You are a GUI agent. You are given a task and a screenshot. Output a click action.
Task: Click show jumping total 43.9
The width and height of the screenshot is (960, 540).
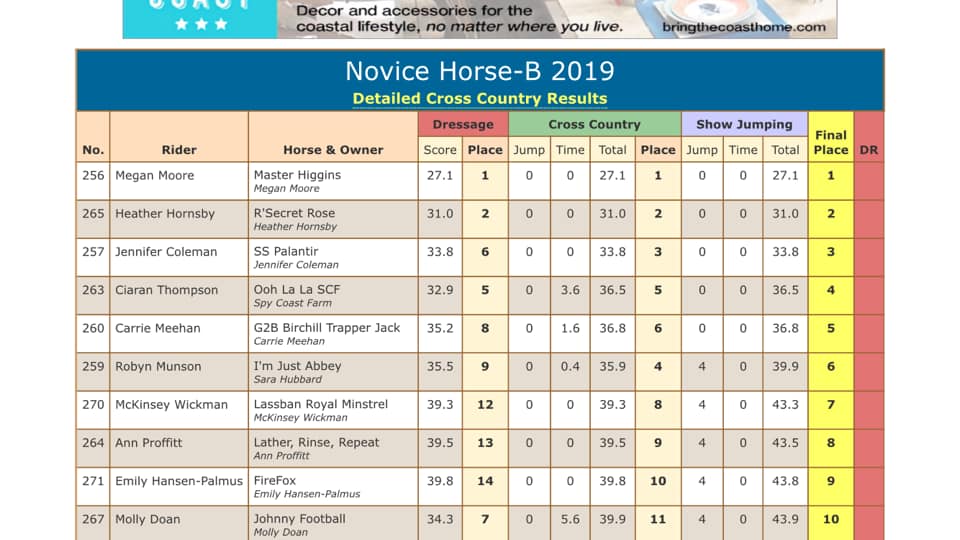[785, 519]
